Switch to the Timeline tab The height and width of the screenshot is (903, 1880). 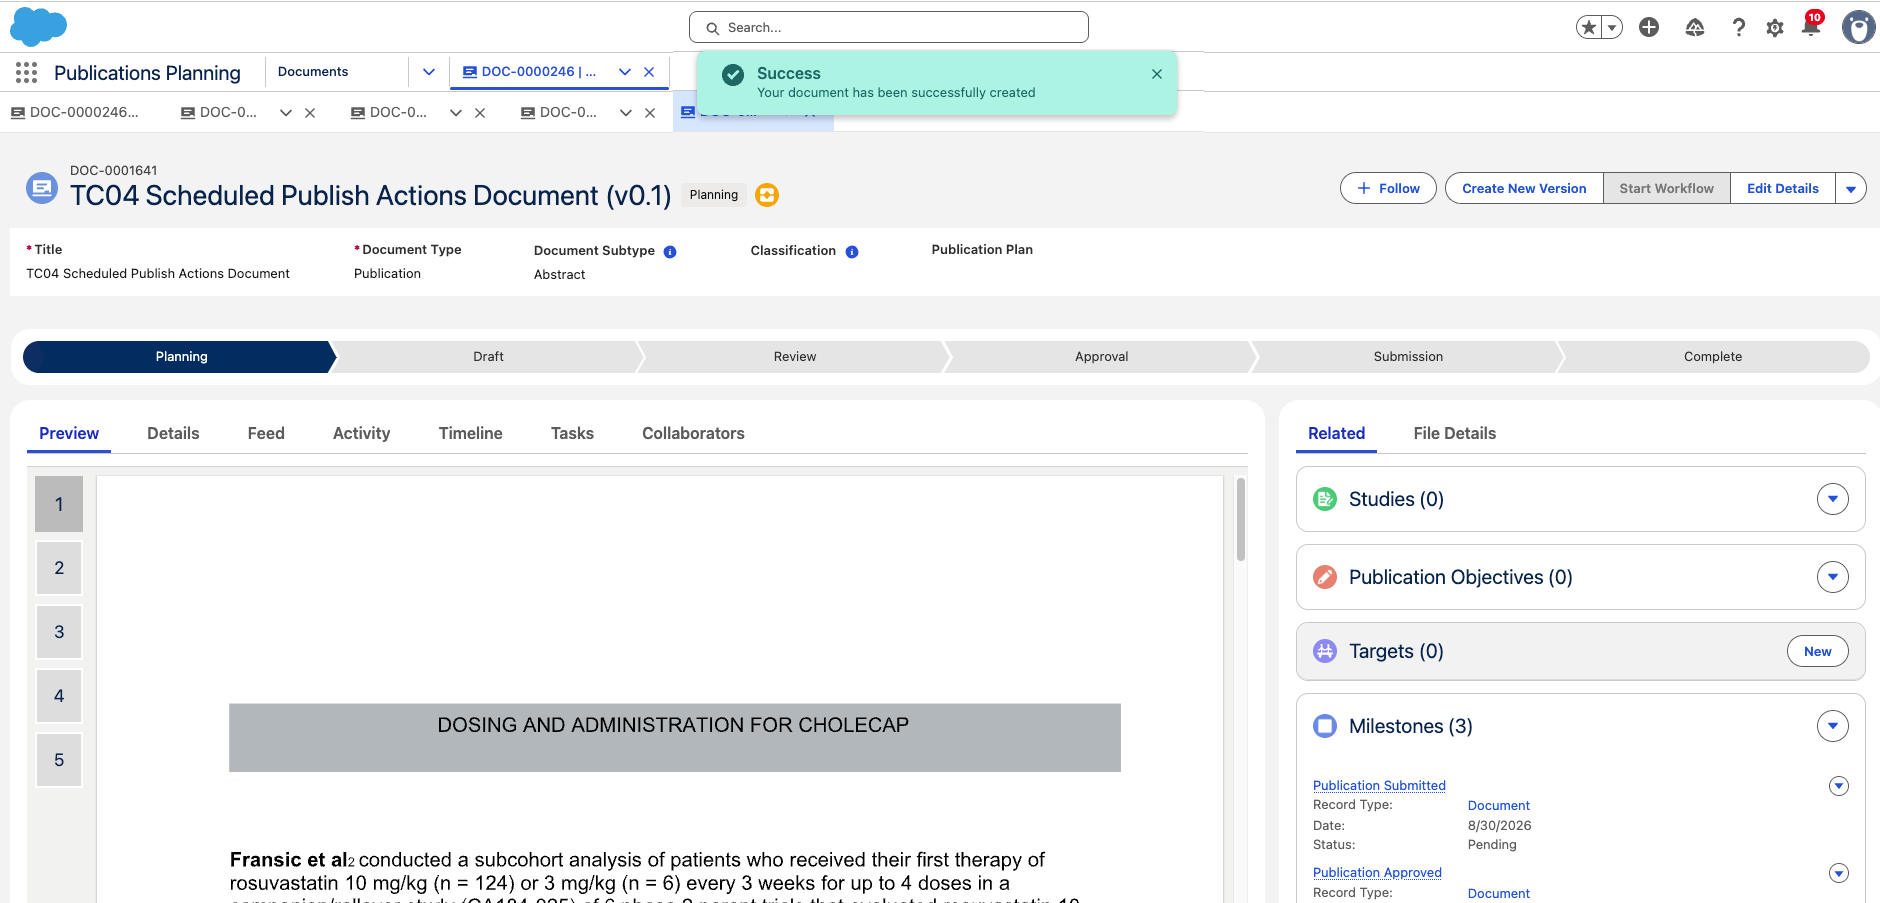coord(470,433)
